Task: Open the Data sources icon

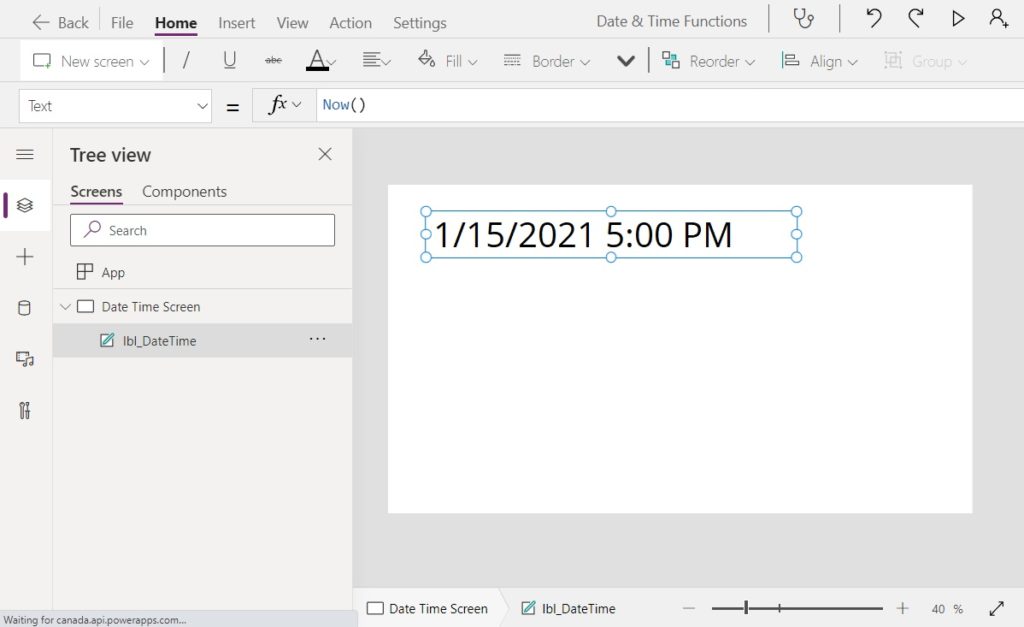Action: tap(25, 307)
